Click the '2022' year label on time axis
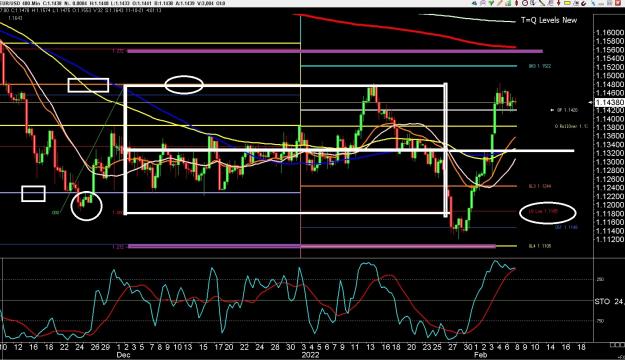 (311, 355)
